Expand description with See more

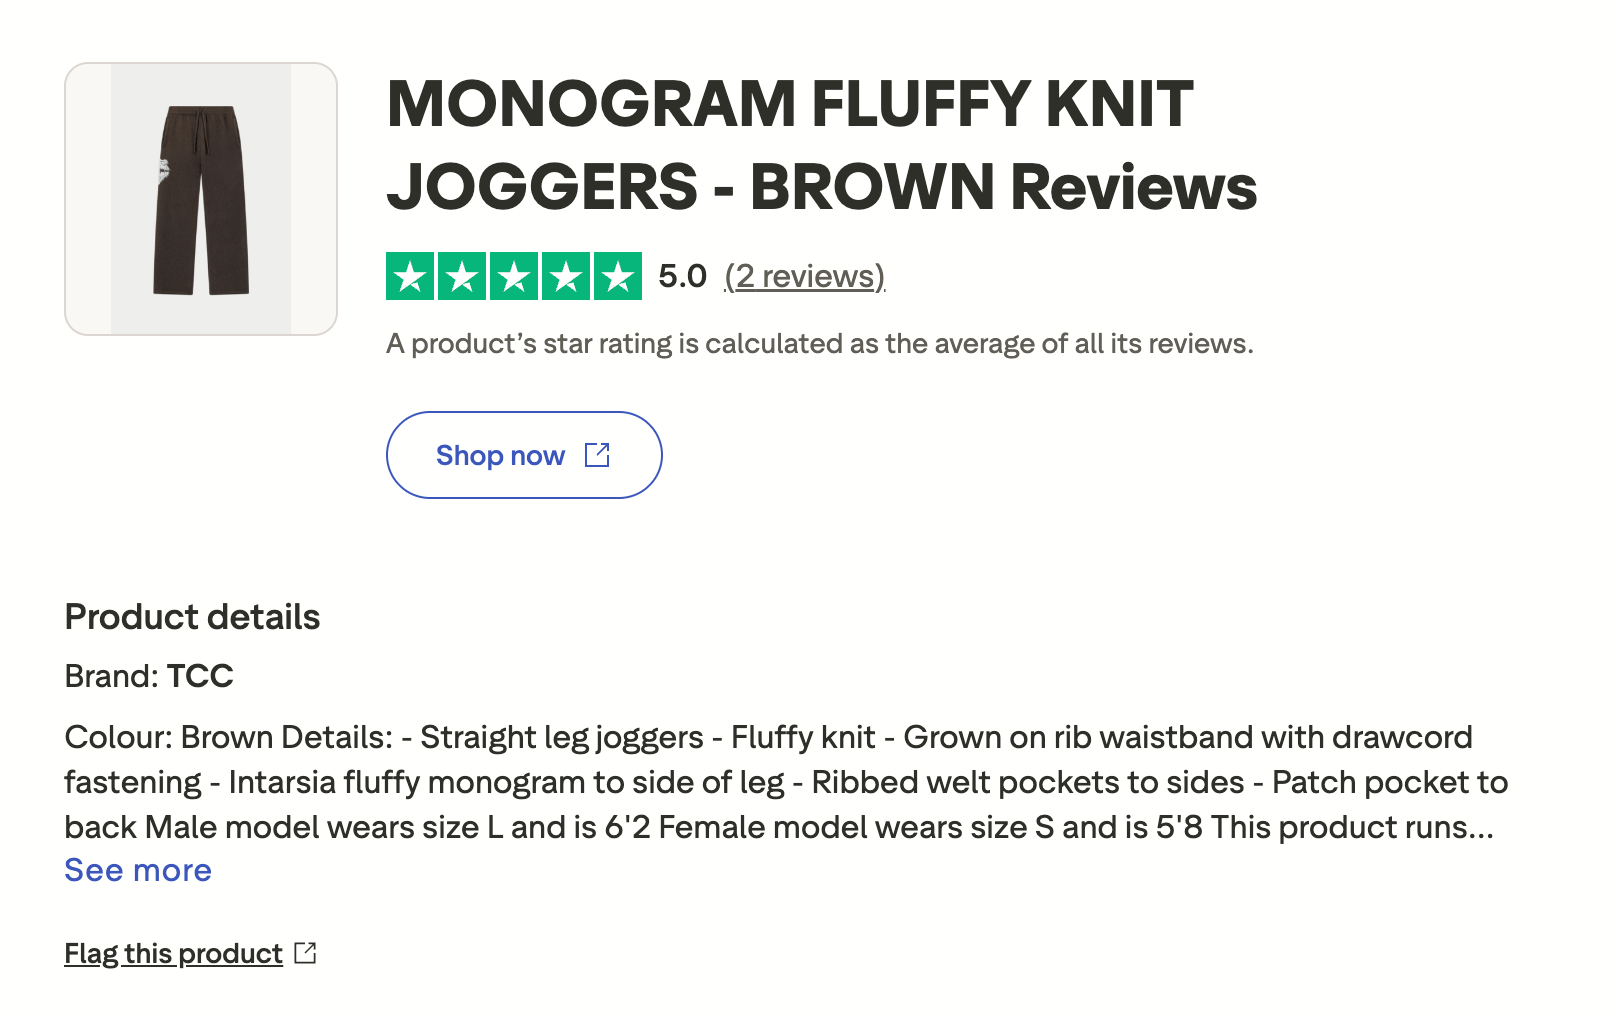point(138,870)
